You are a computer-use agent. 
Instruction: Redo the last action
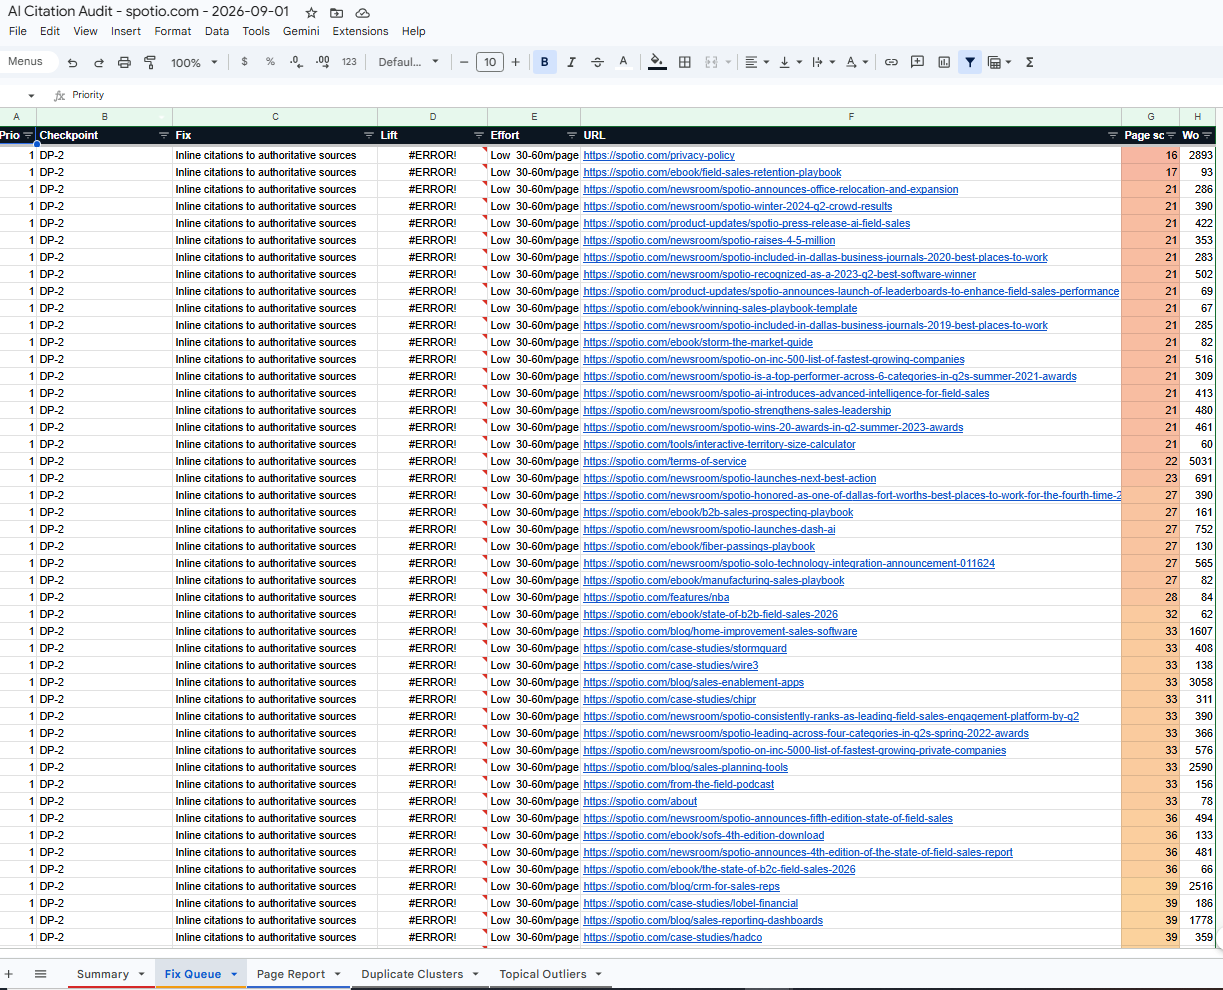(98, 62)
